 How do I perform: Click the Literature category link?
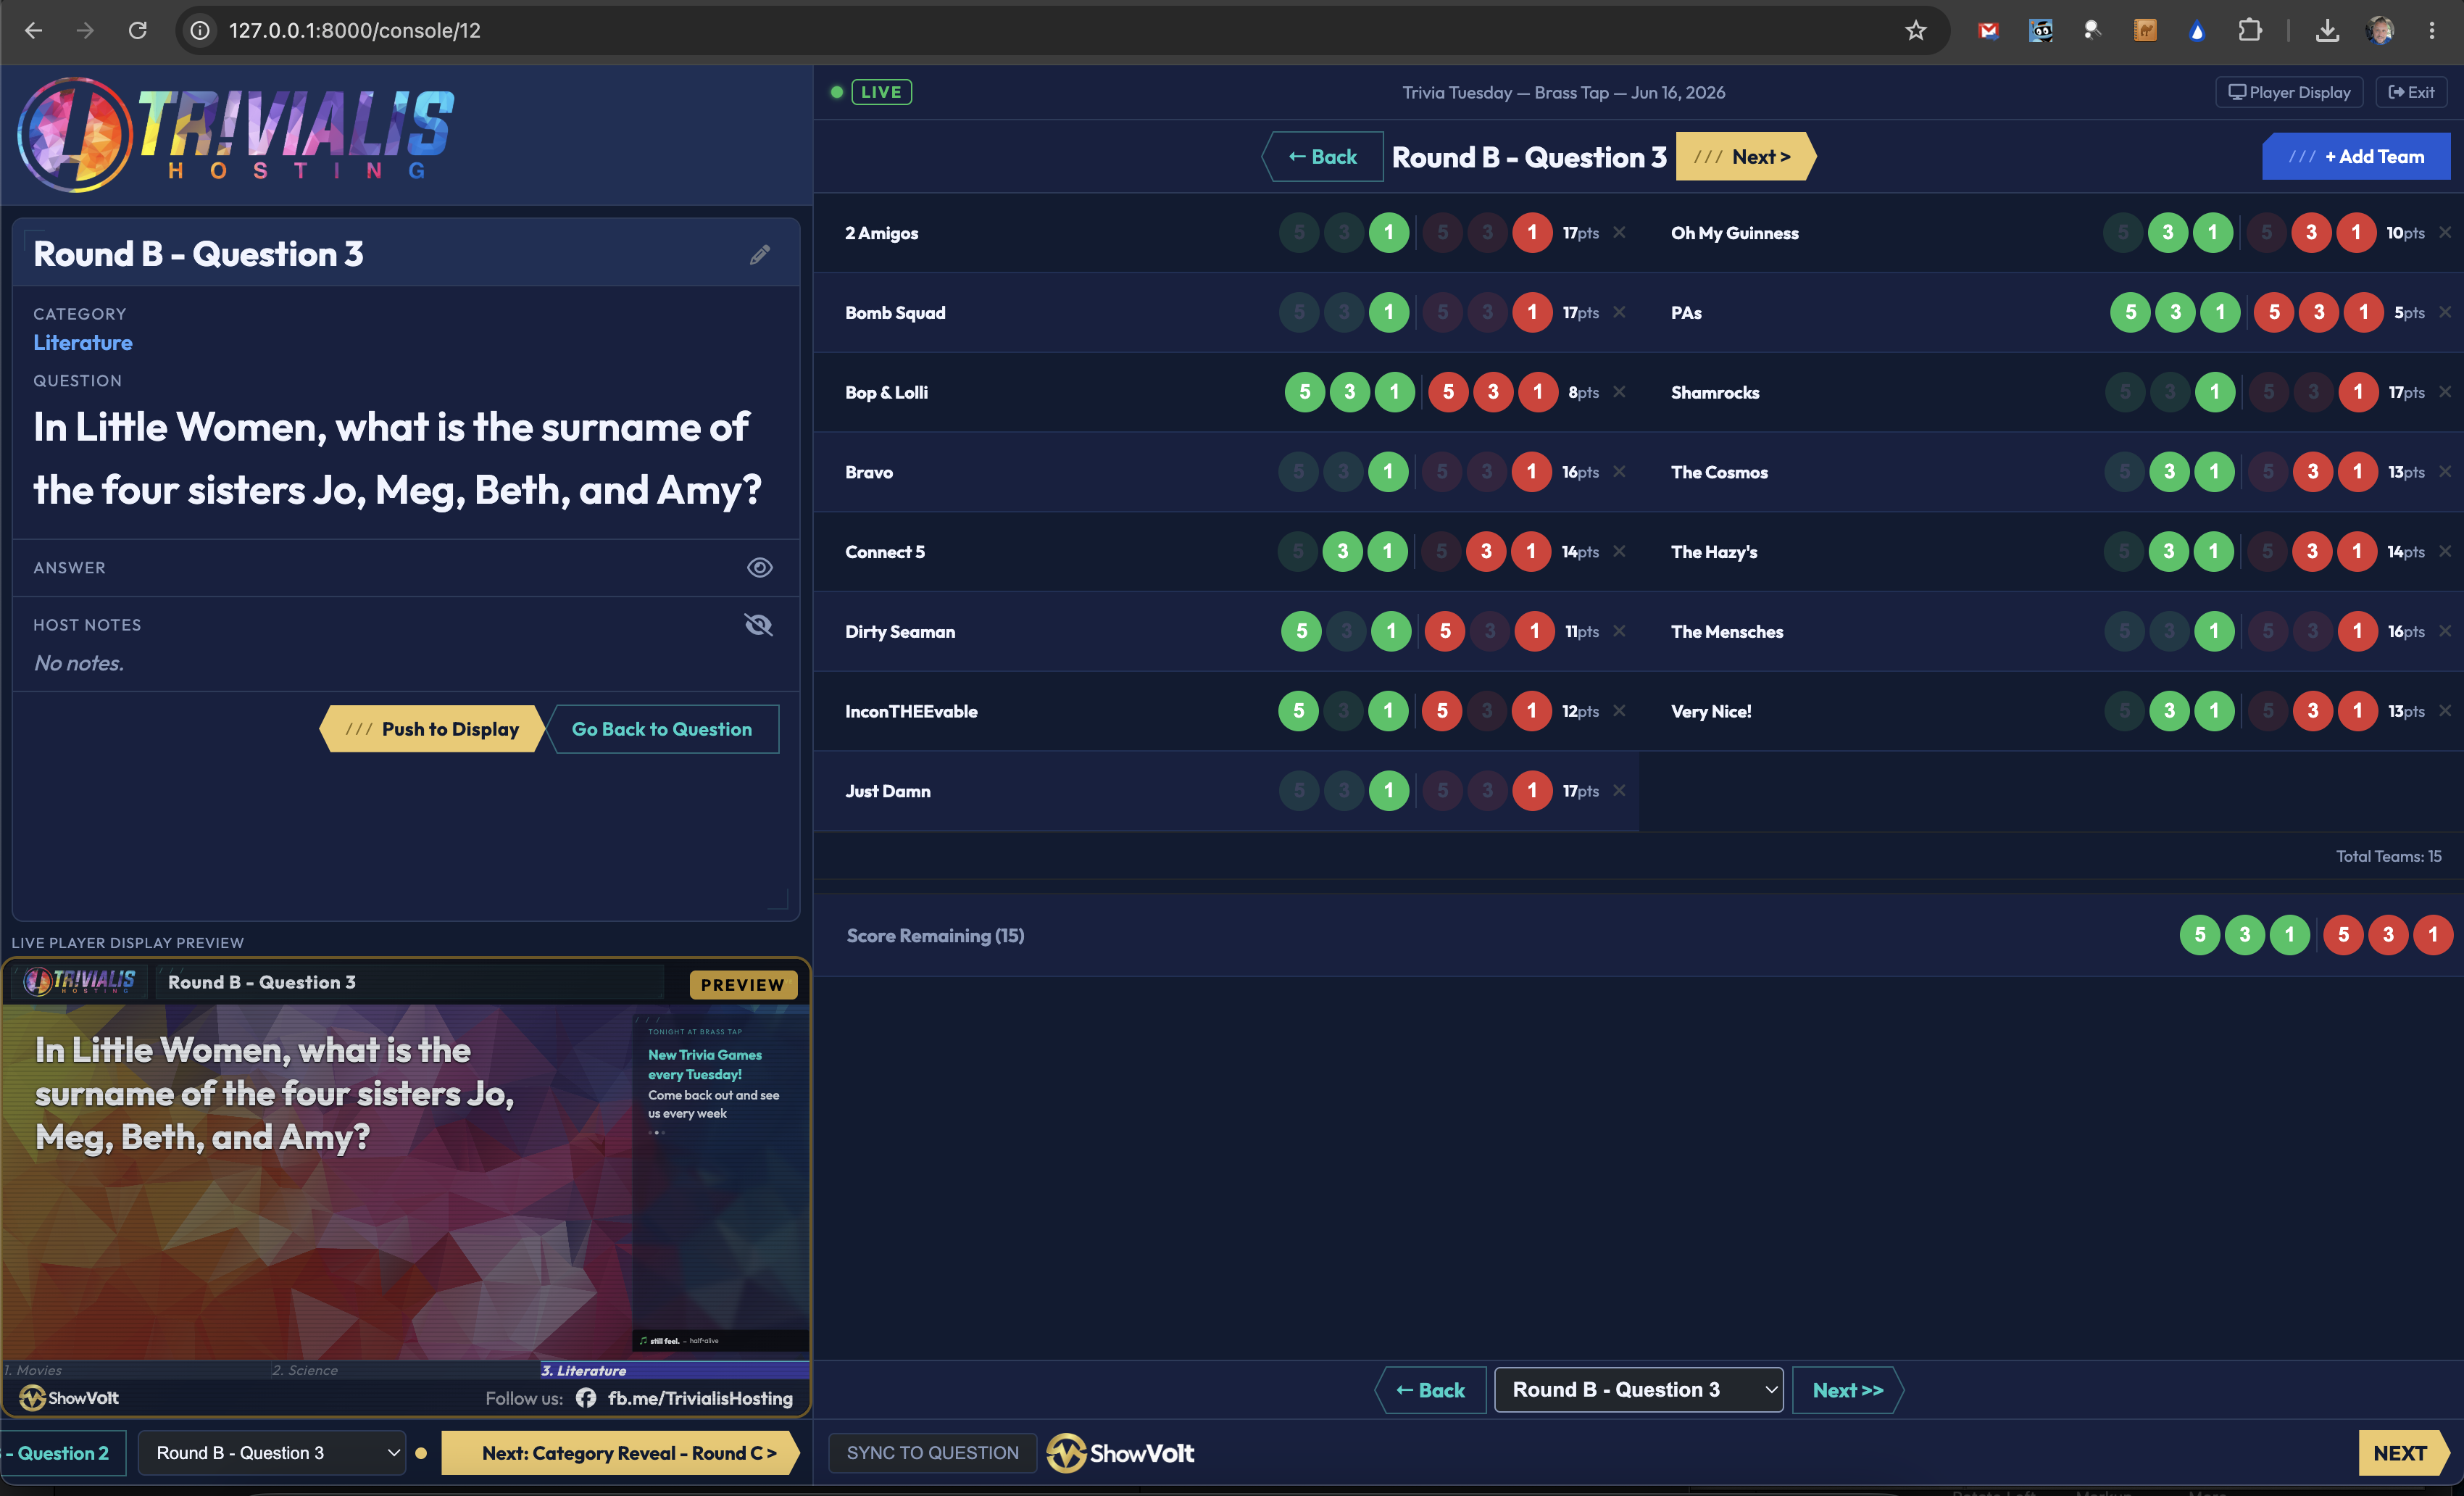83,343
